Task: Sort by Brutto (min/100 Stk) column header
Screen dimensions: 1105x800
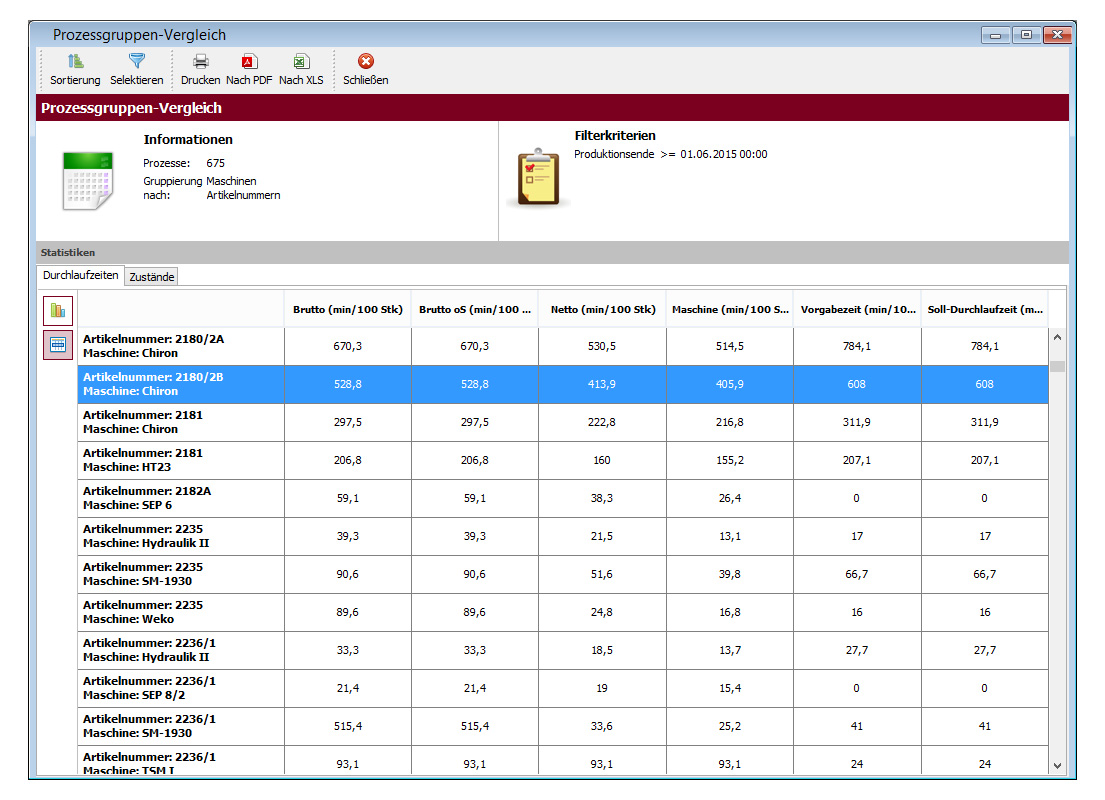Action: [348, 309]
